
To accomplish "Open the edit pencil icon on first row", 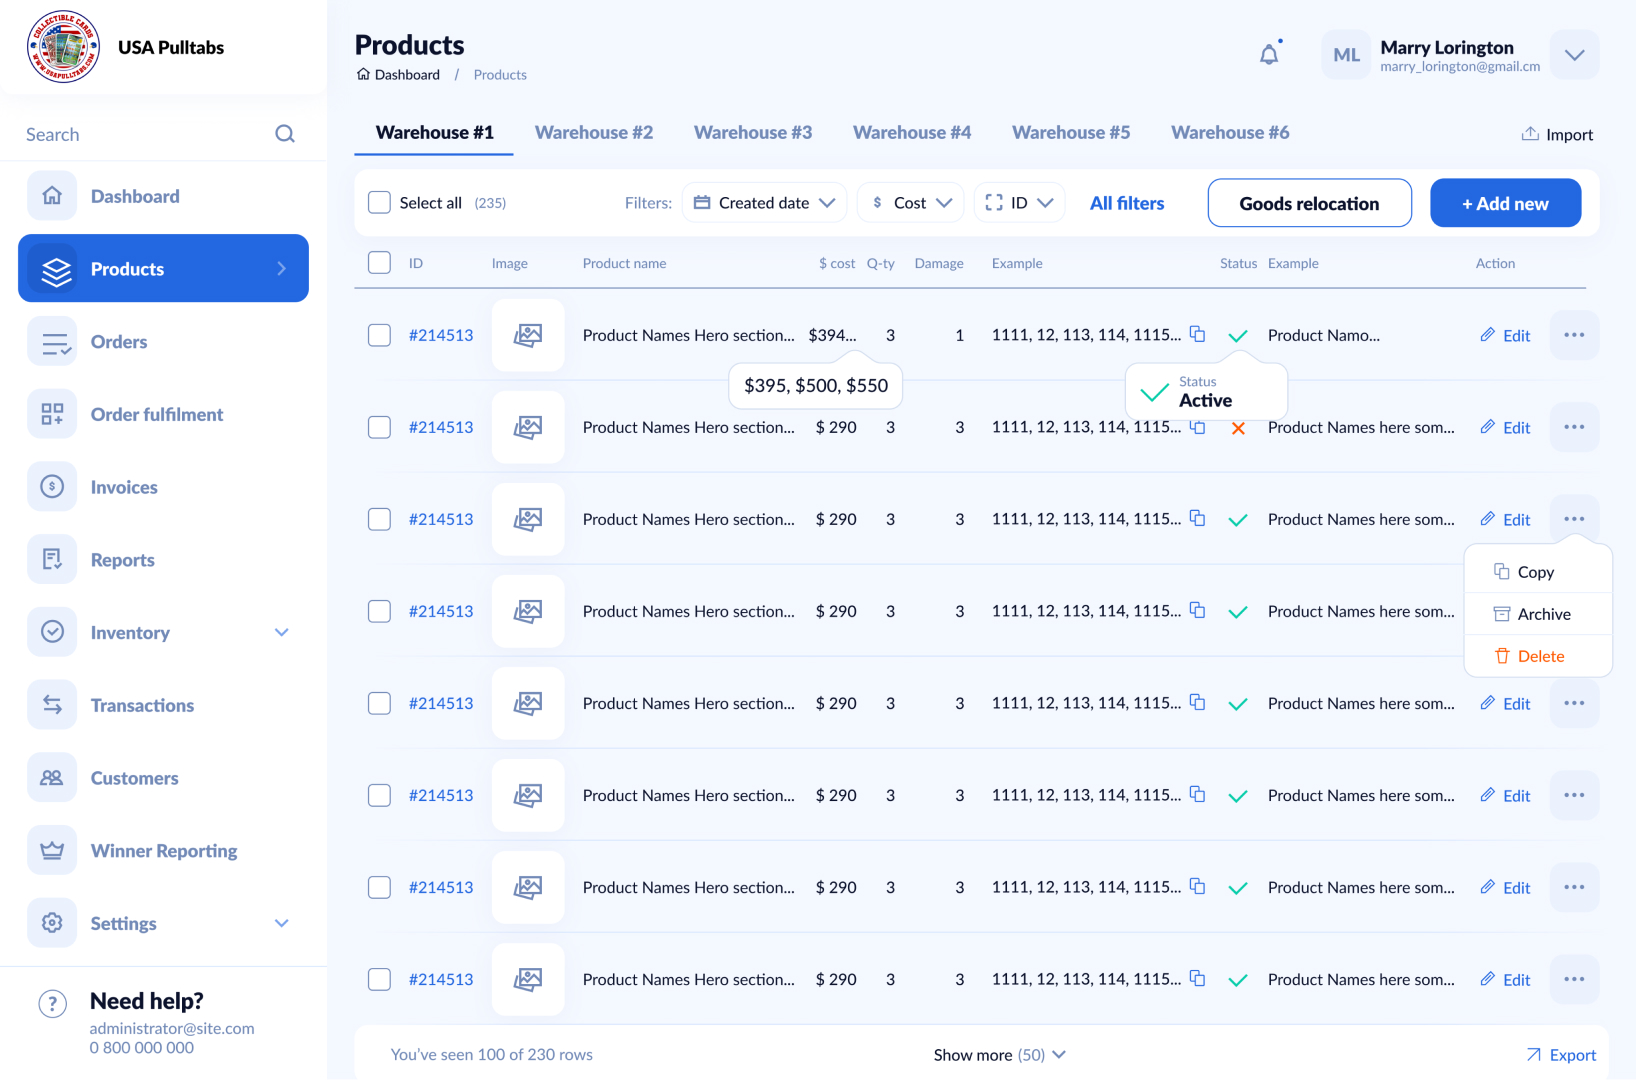I will tap(1486, 335).
